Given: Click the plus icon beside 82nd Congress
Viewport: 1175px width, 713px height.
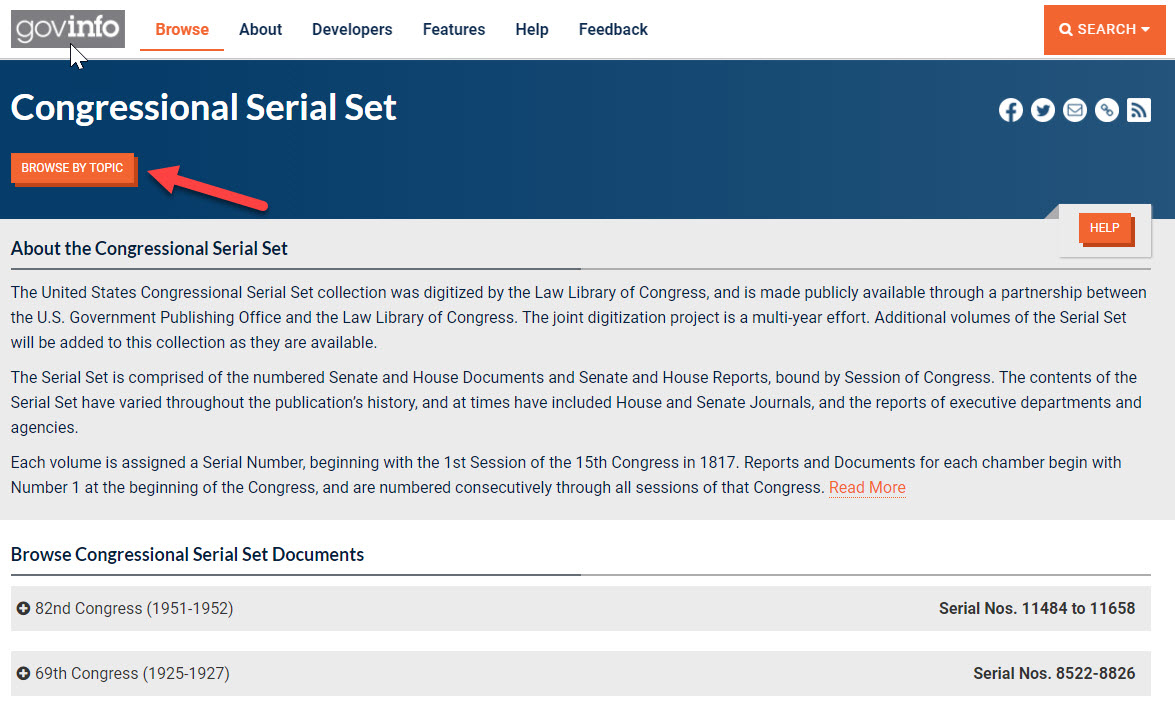Looking at the screenshot, I should click(23, 608).
